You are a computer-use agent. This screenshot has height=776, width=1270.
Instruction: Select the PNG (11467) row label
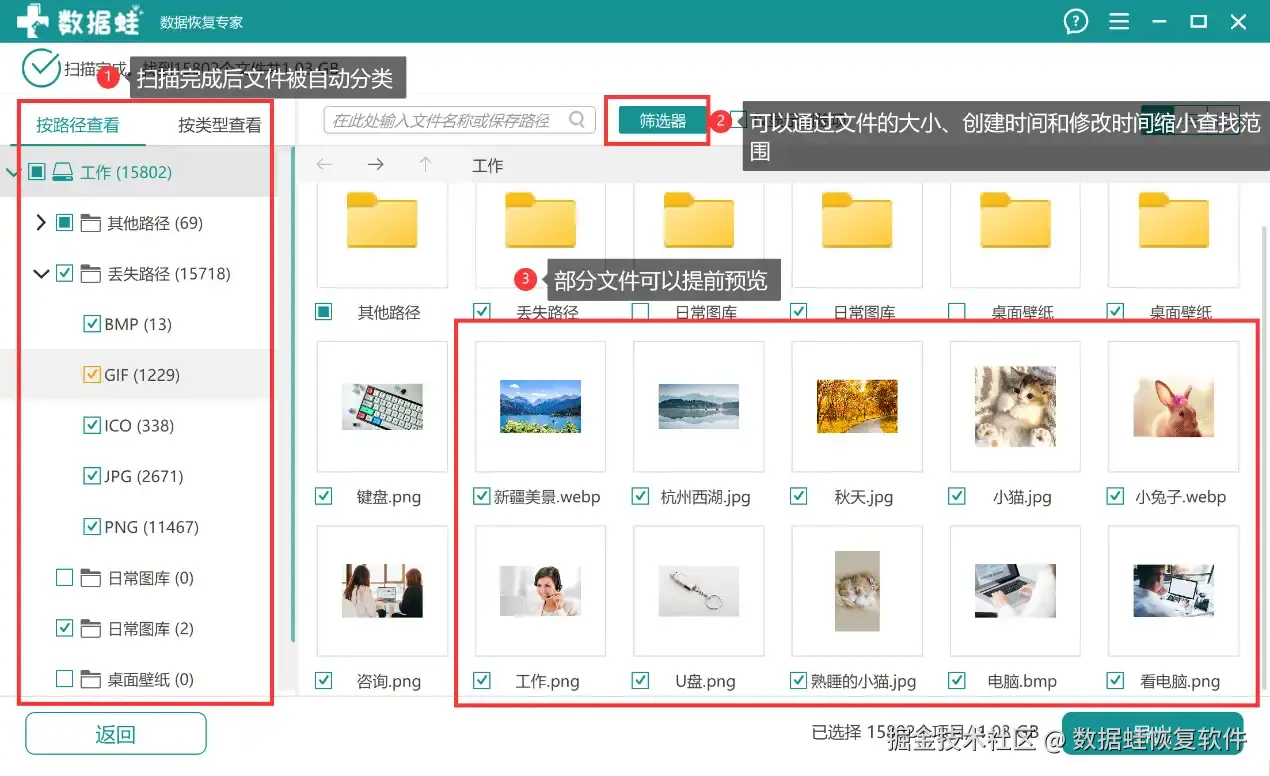click(x=152, y=527)
